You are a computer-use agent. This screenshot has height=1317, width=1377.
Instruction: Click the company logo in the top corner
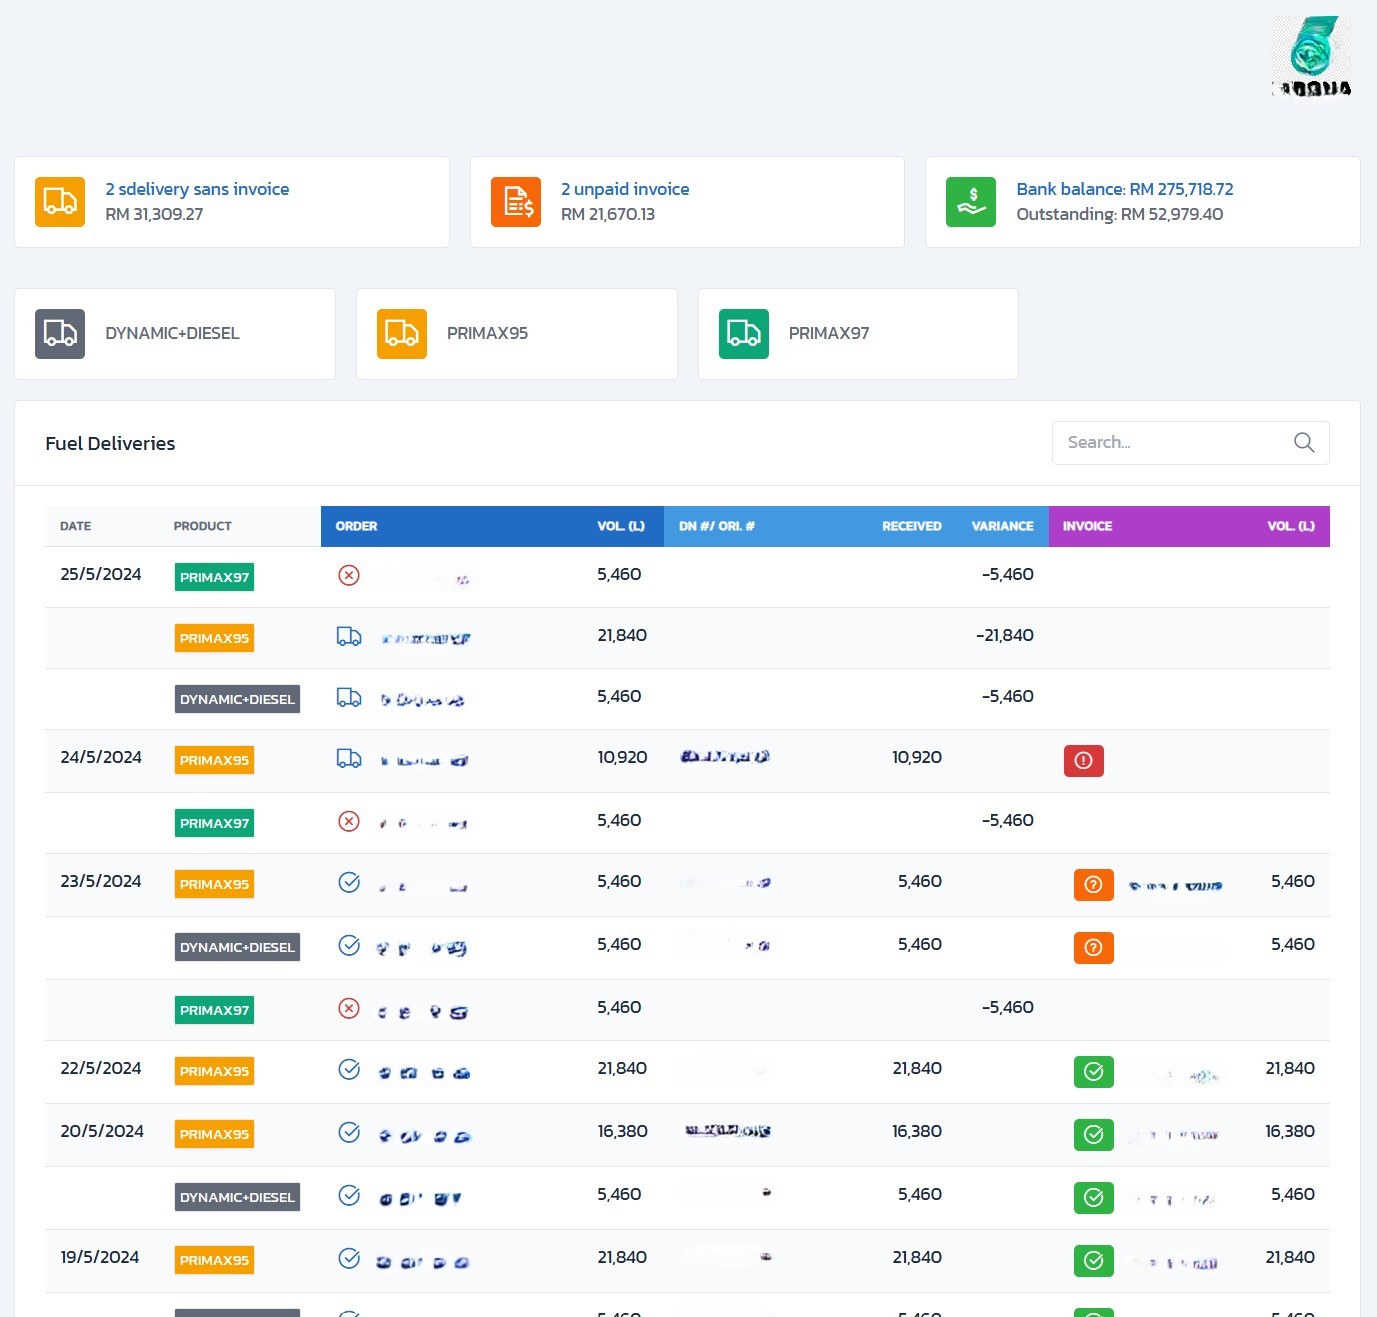tap(1311, 57)
